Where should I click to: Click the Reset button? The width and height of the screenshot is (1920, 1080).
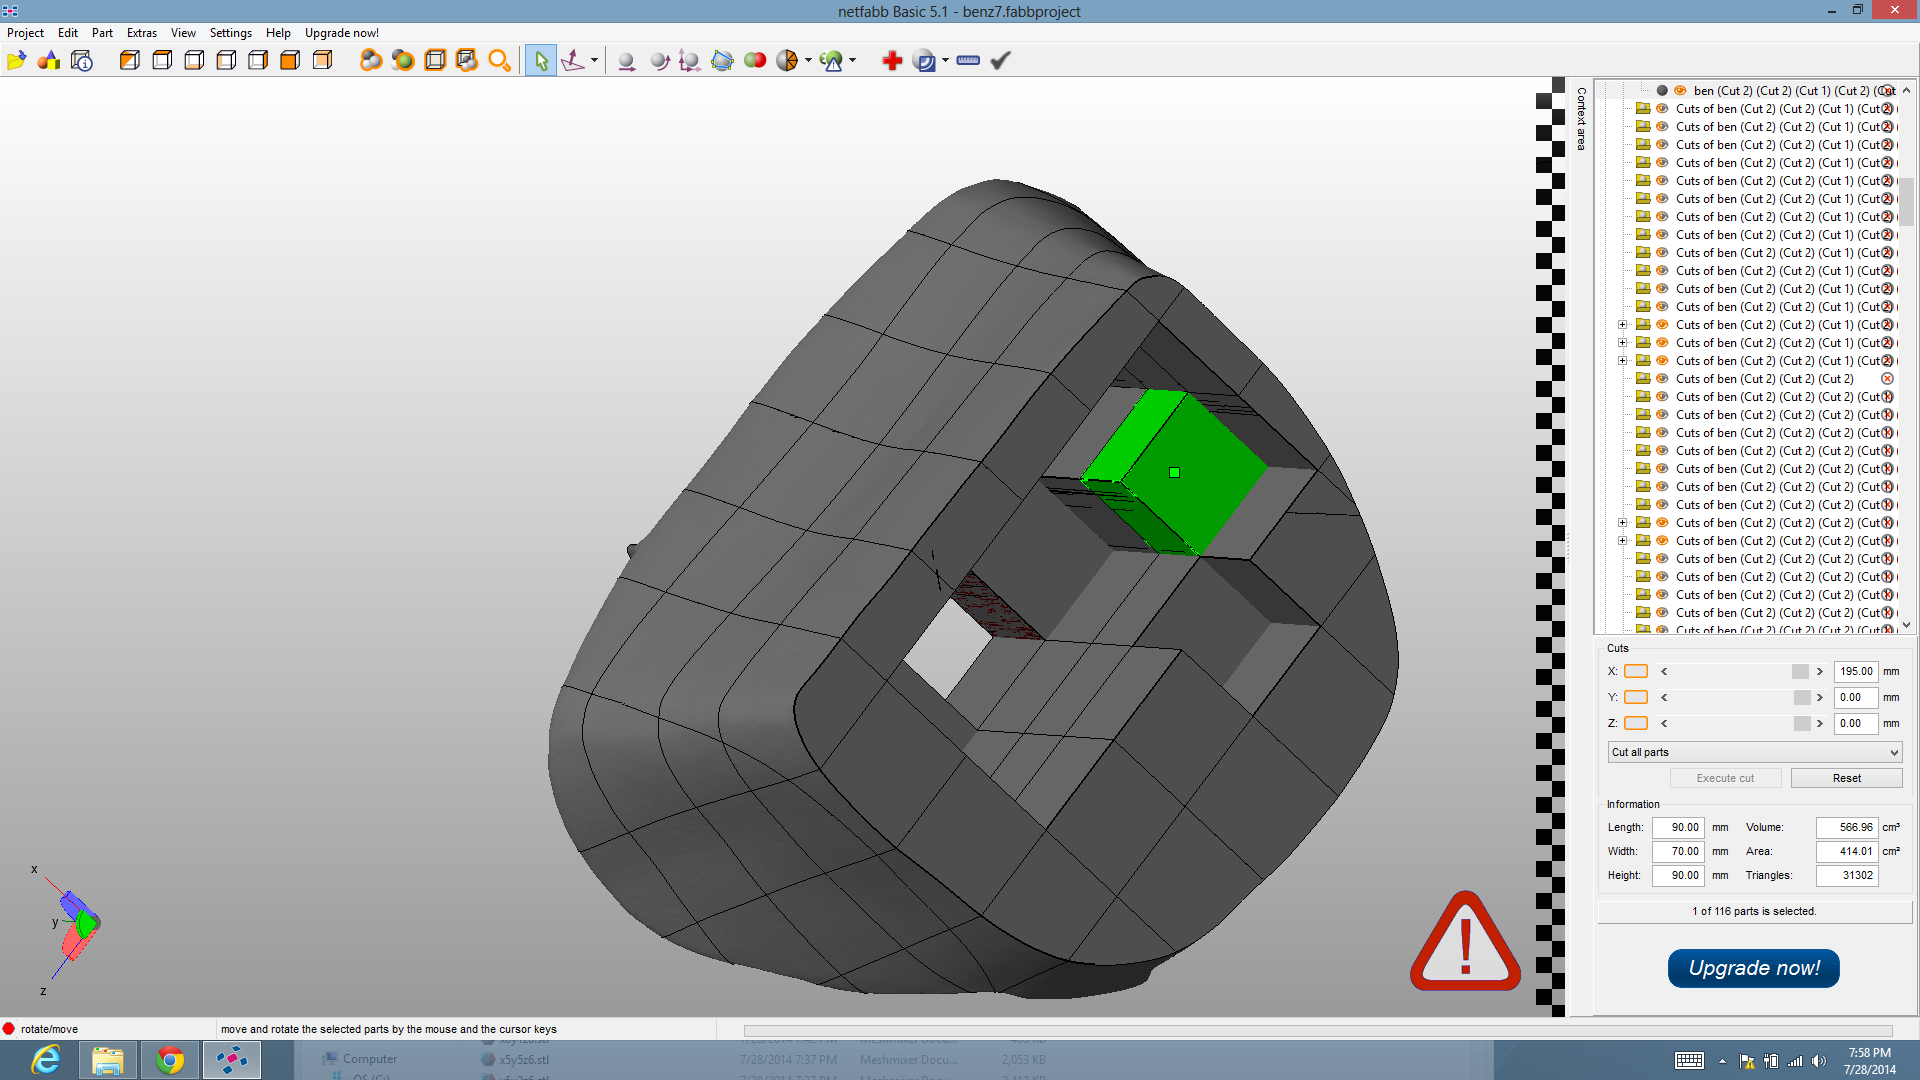[x=1846, y=778]
